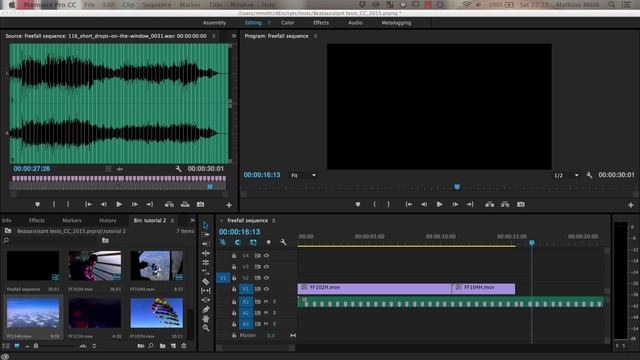Image resolution: width=640 pixels, height=360 pixels.
Task: Step forward one frame in Program monitor
Action: pyautogui.click(x=455, y=204)
